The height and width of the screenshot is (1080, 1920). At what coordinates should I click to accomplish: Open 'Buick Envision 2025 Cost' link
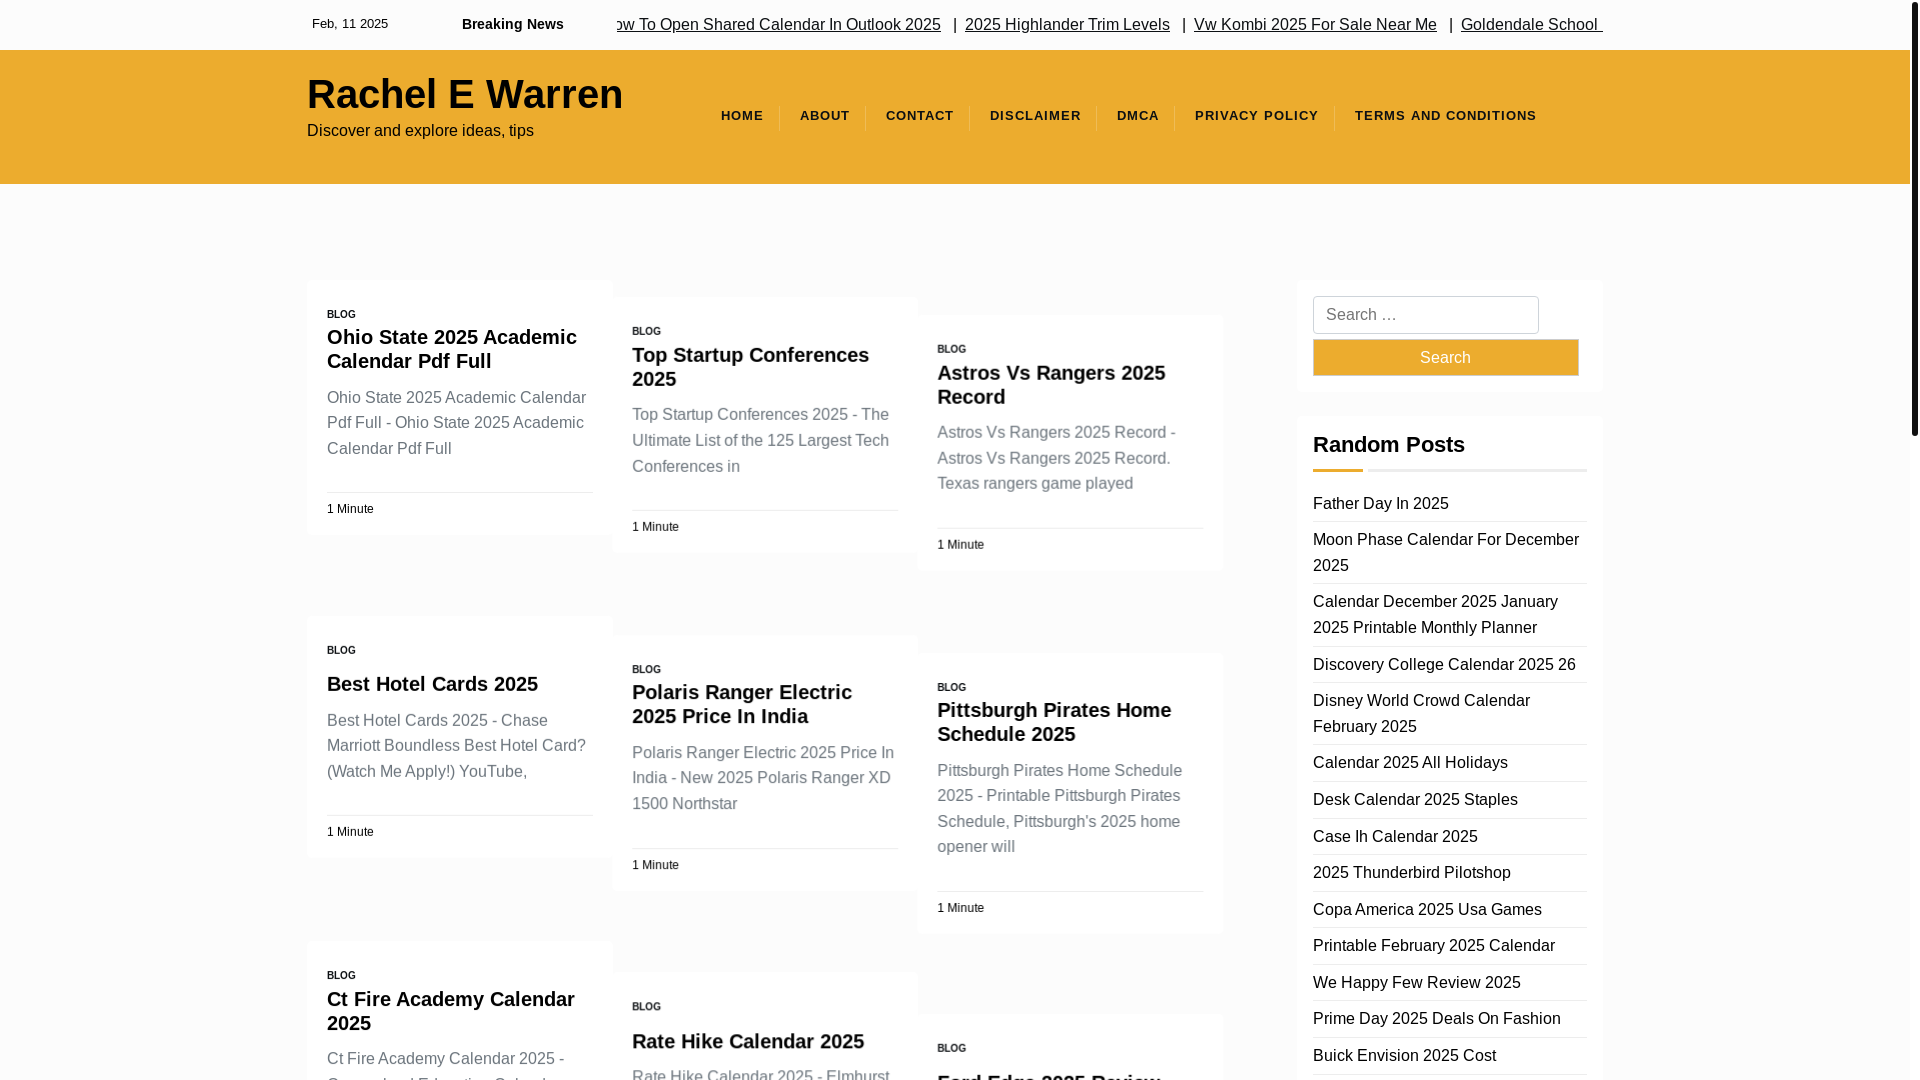coord(1404,1056)
